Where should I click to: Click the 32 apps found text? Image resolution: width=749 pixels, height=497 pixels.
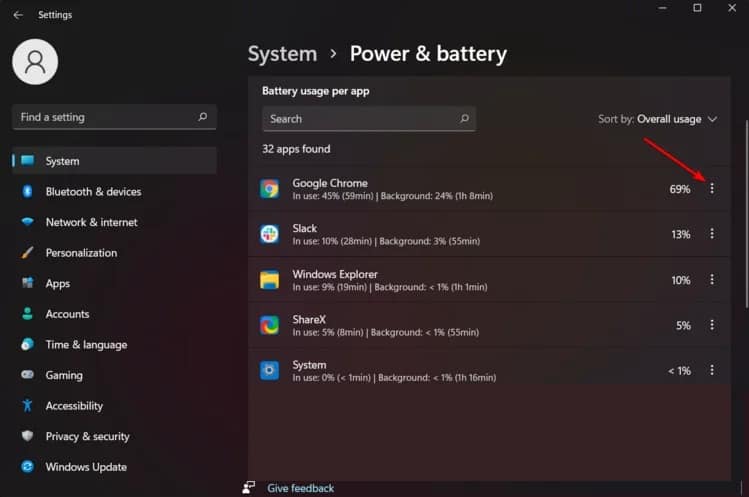point(296,149)
